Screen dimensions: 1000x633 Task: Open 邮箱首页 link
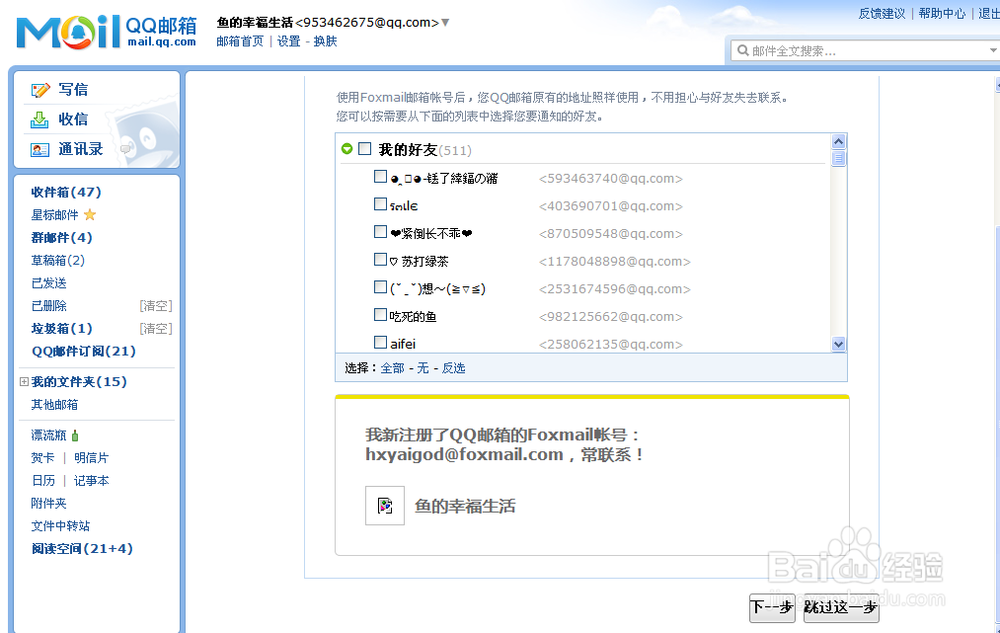(x=240, y=41)
